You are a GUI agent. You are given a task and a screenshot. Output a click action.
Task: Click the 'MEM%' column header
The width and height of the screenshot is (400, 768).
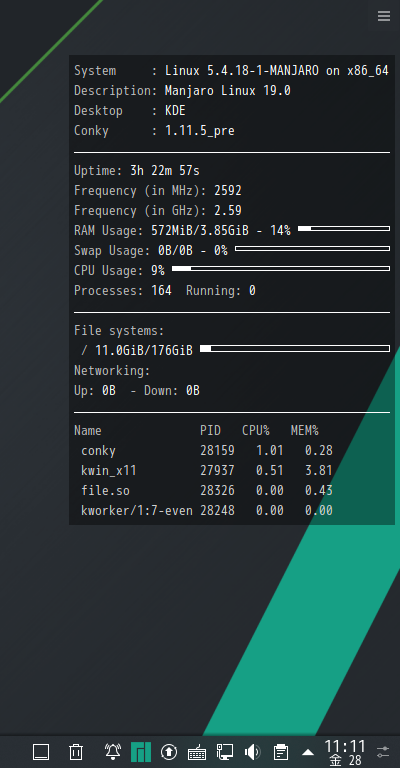click(305, 431)
